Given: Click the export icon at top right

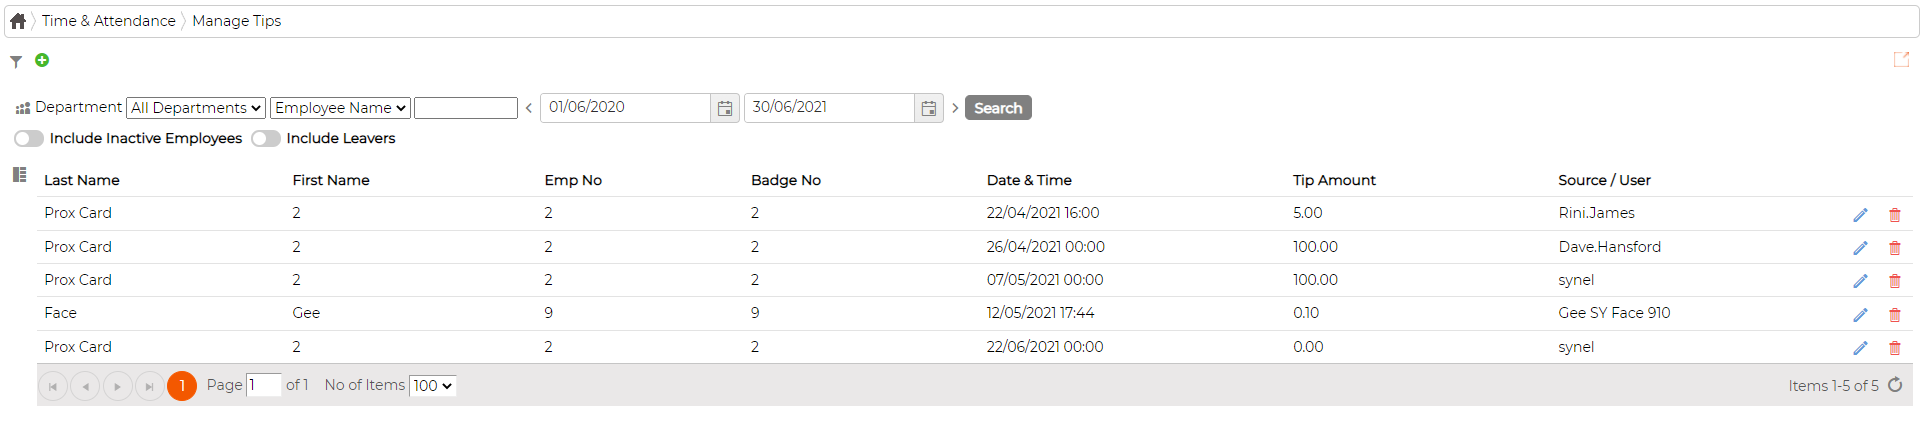Looking at the screenshot, I should click(1901, 60).
